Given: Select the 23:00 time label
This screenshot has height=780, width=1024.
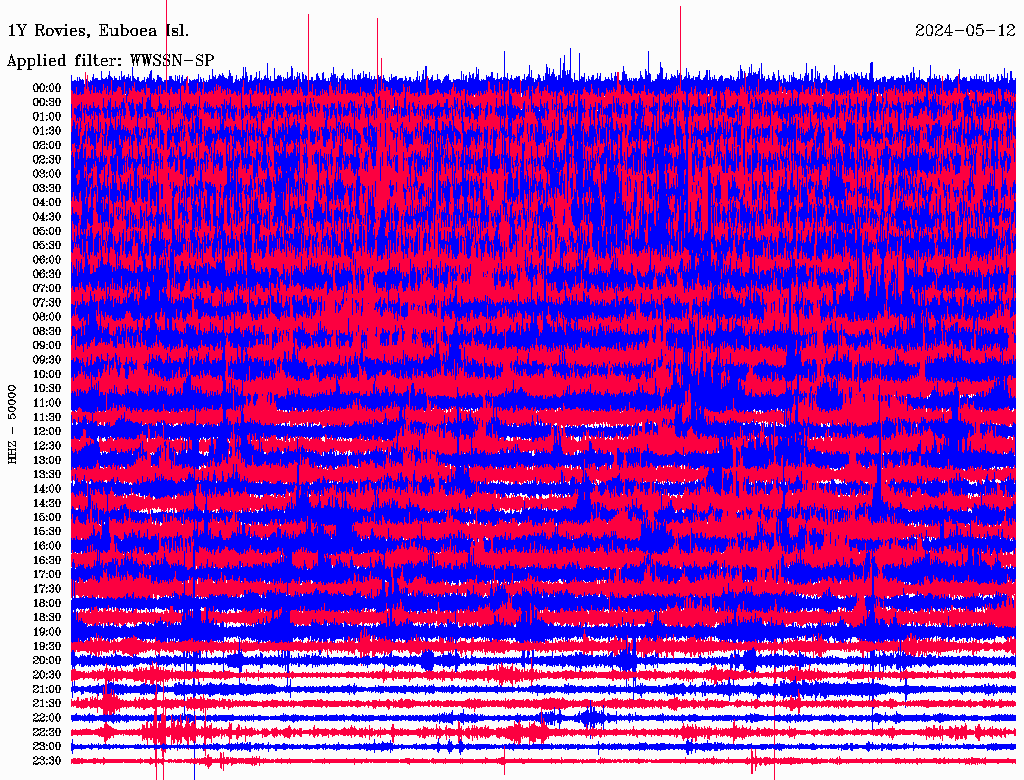Looking at the screenshot, I should click(47, 747).
